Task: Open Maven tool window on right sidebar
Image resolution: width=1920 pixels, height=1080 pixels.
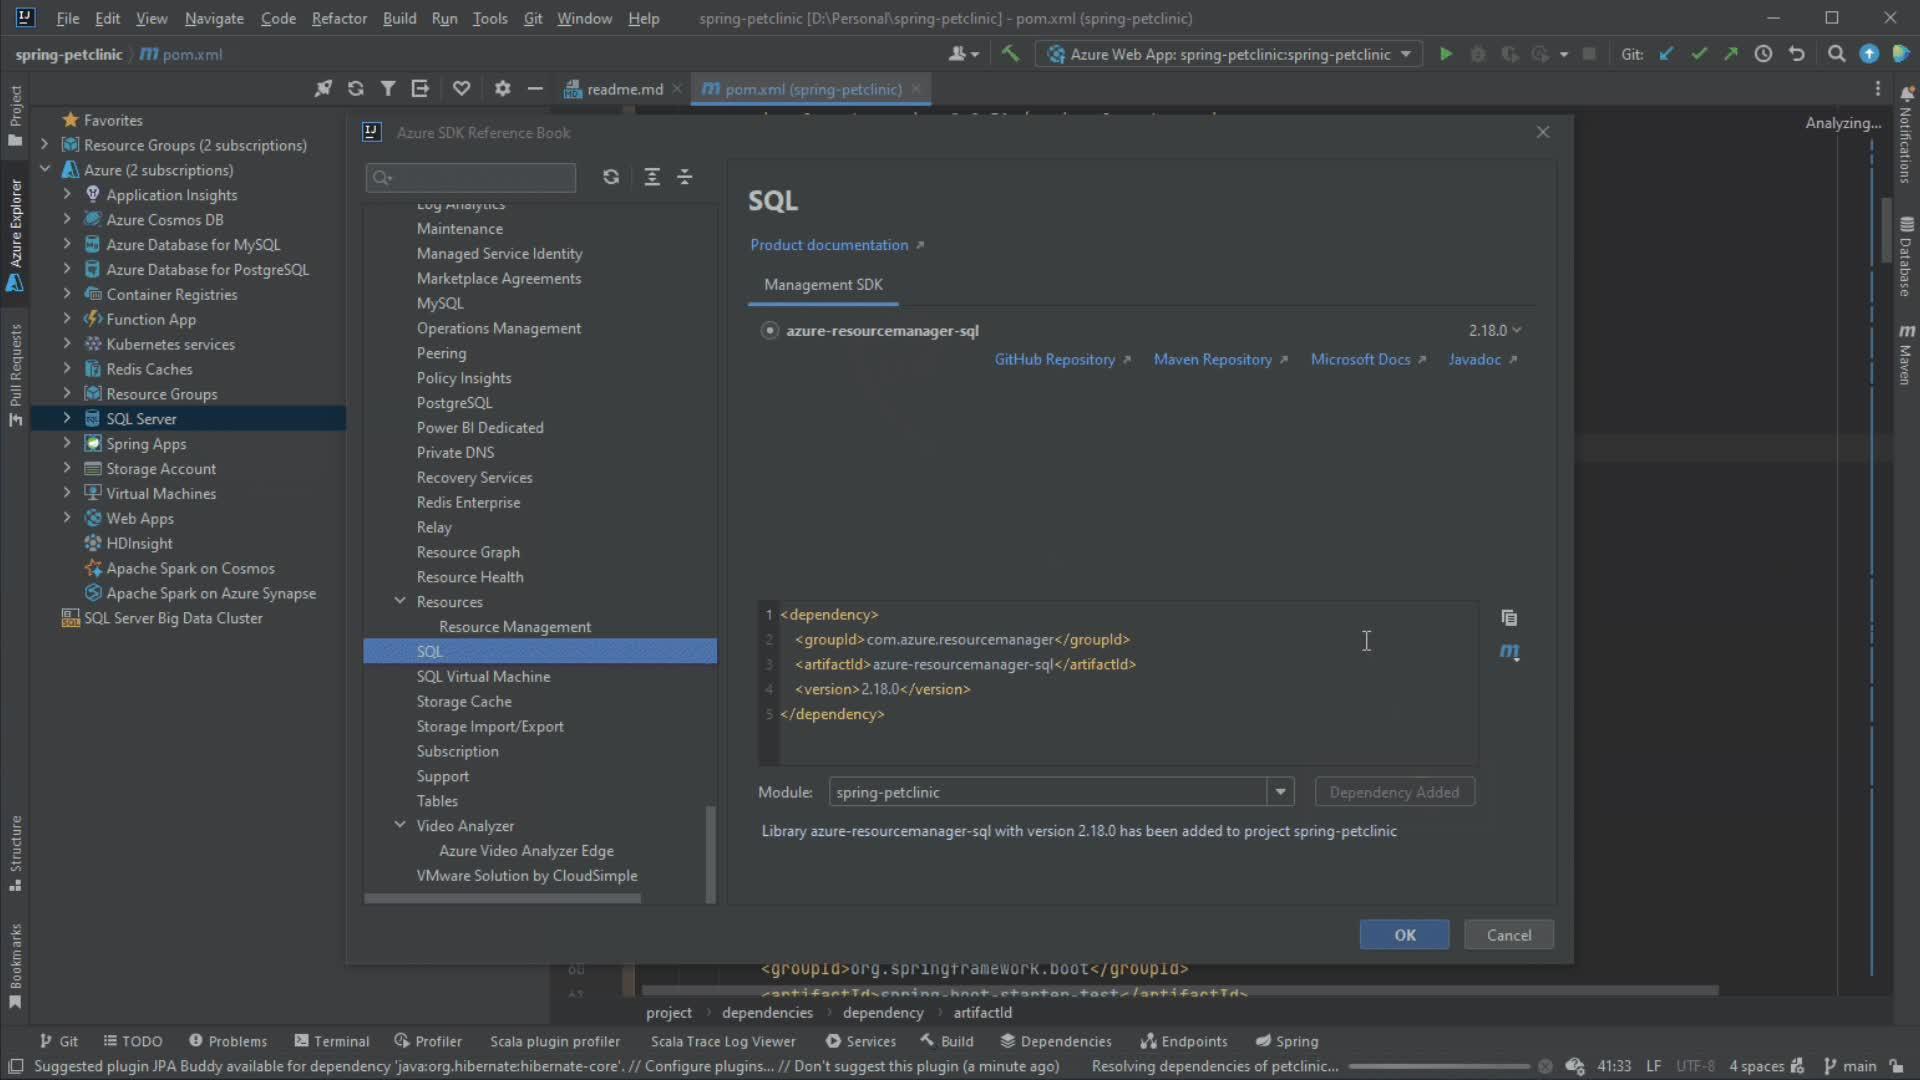Action: pyautogui.click(x=1906, y=355)
